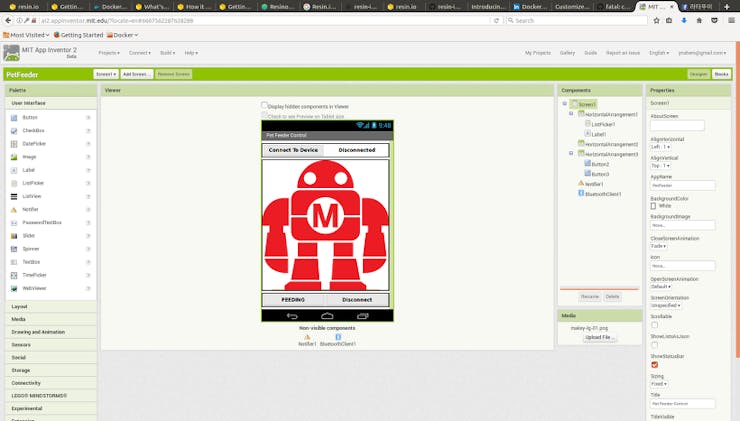This screenshot has width=740, height=421.
Task: Open the Sizing dropdown
Action: [659, 384]
